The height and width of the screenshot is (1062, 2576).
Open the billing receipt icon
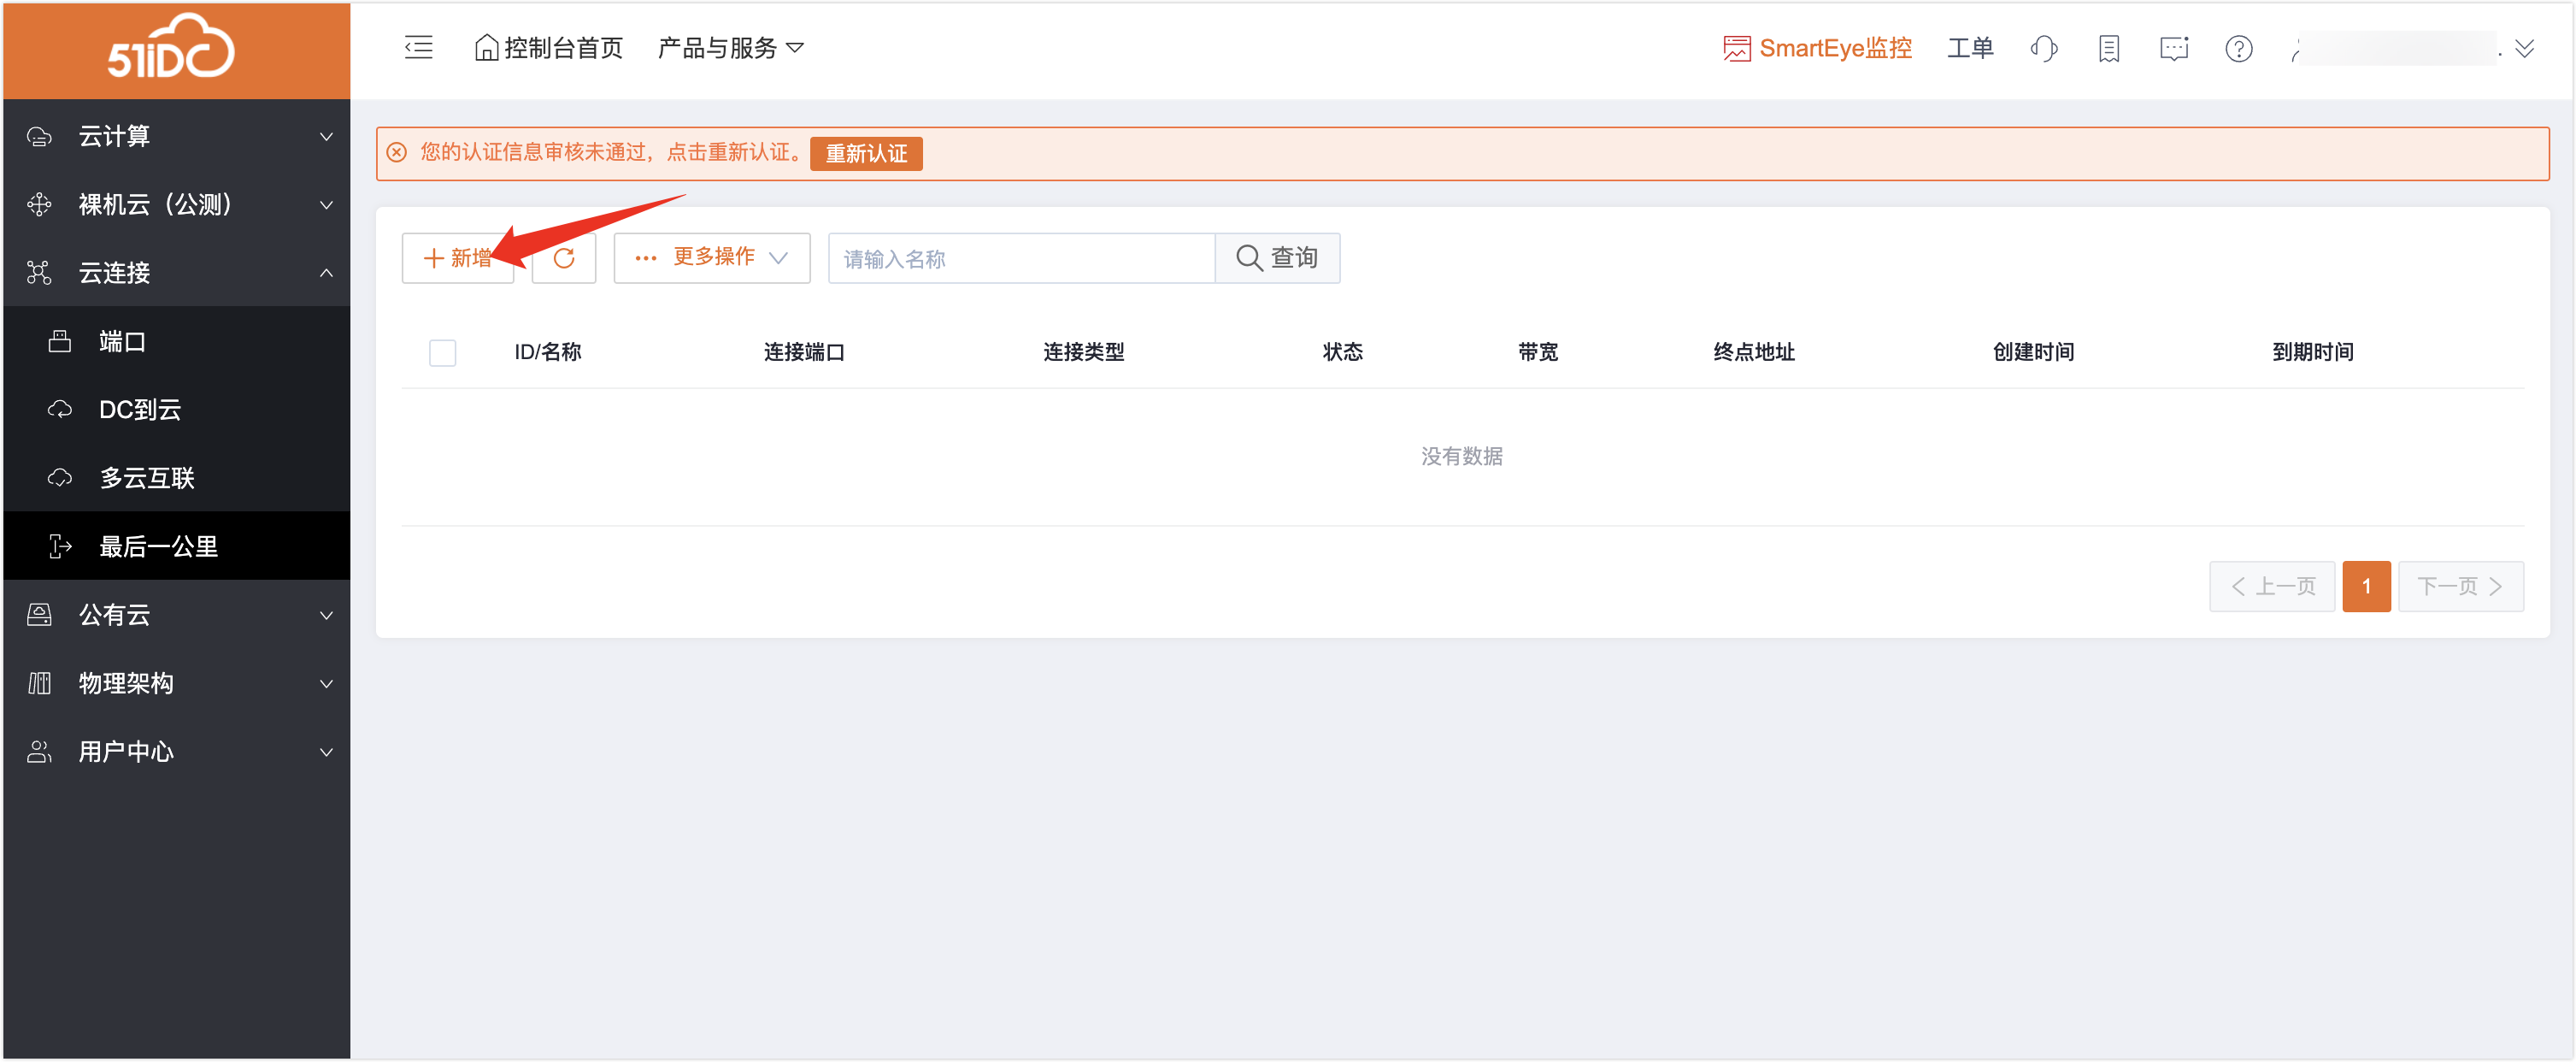[2108, 48]
